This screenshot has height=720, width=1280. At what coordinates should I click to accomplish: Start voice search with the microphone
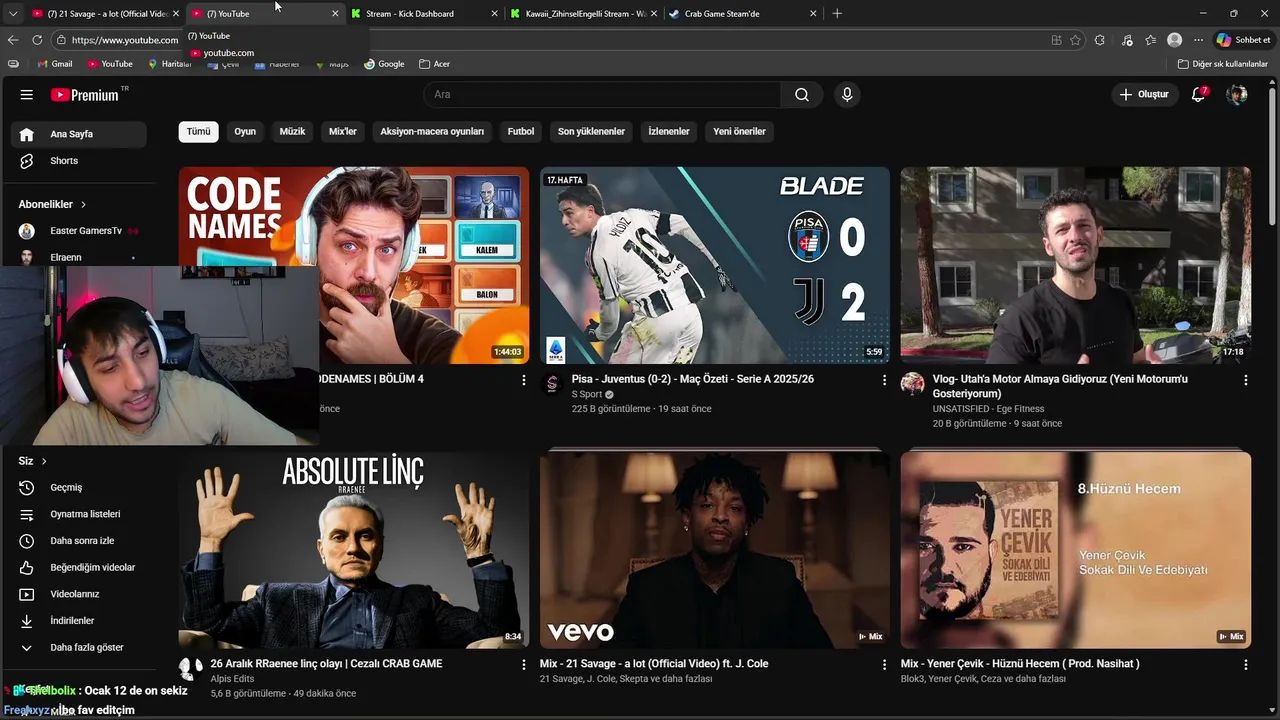tap(847, 95)
